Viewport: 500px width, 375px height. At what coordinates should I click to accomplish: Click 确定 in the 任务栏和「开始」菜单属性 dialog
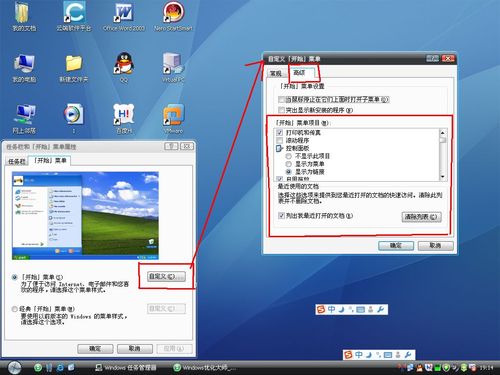[x=95, y=349]
